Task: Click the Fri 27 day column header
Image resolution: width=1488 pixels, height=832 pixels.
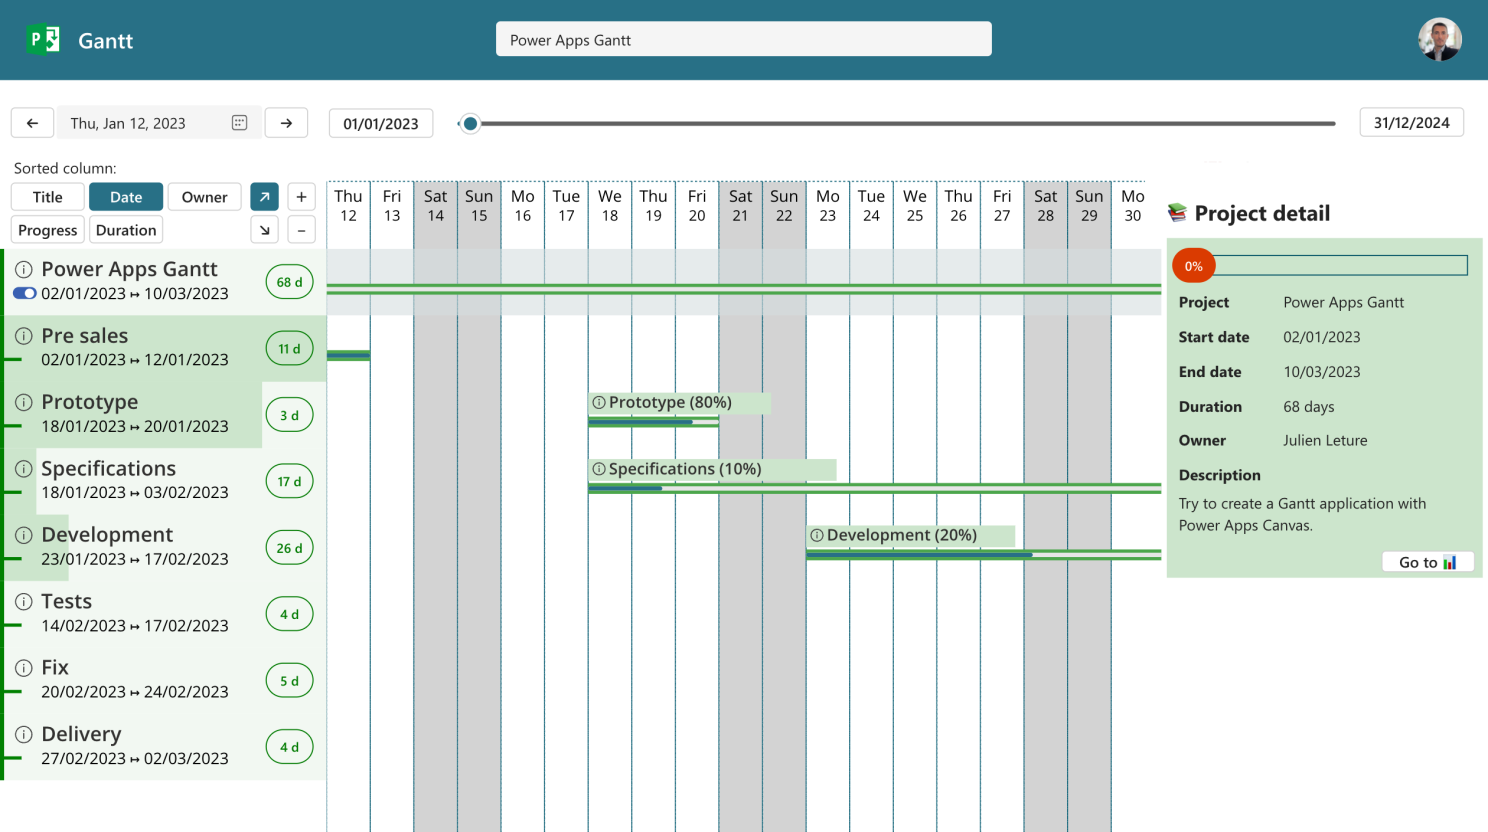Action: [x=1002, y=206]
